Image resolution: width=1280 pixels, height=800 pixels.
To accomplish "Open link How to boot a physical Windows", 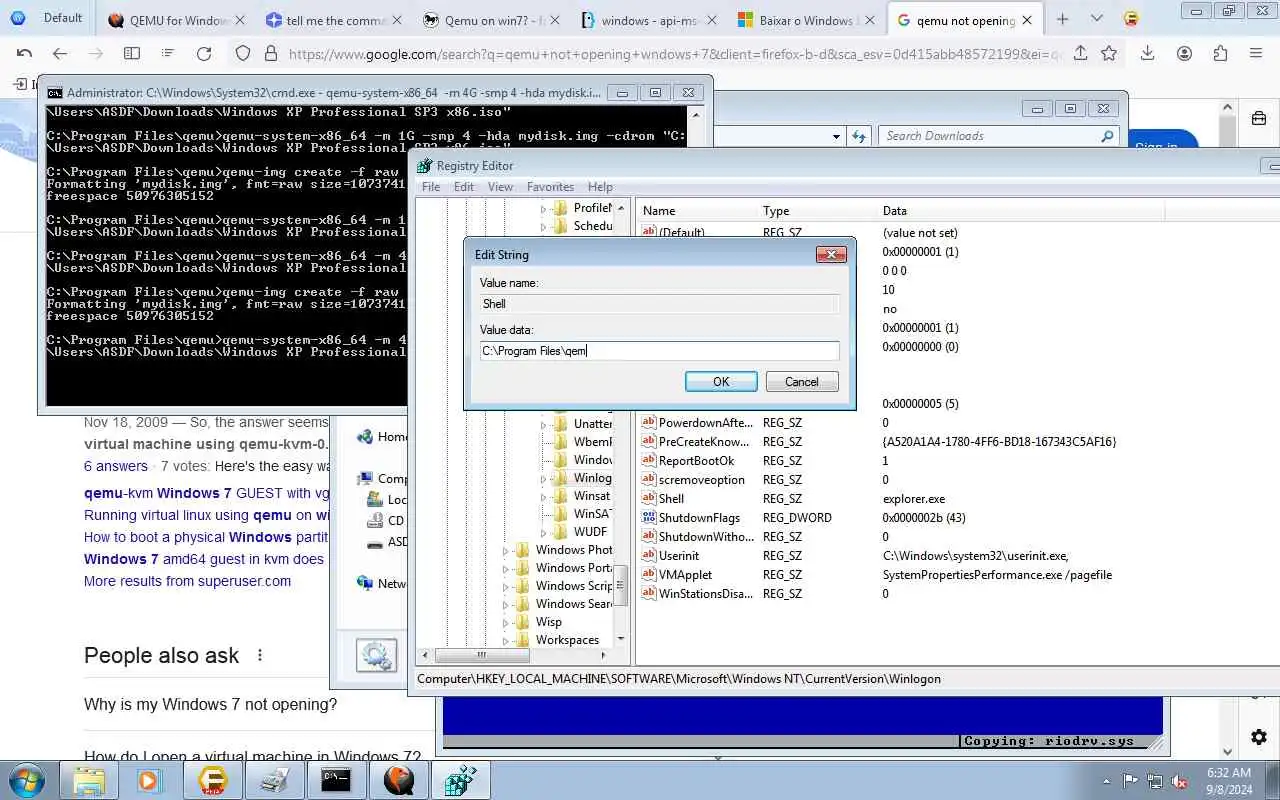I will pos(206,537).
